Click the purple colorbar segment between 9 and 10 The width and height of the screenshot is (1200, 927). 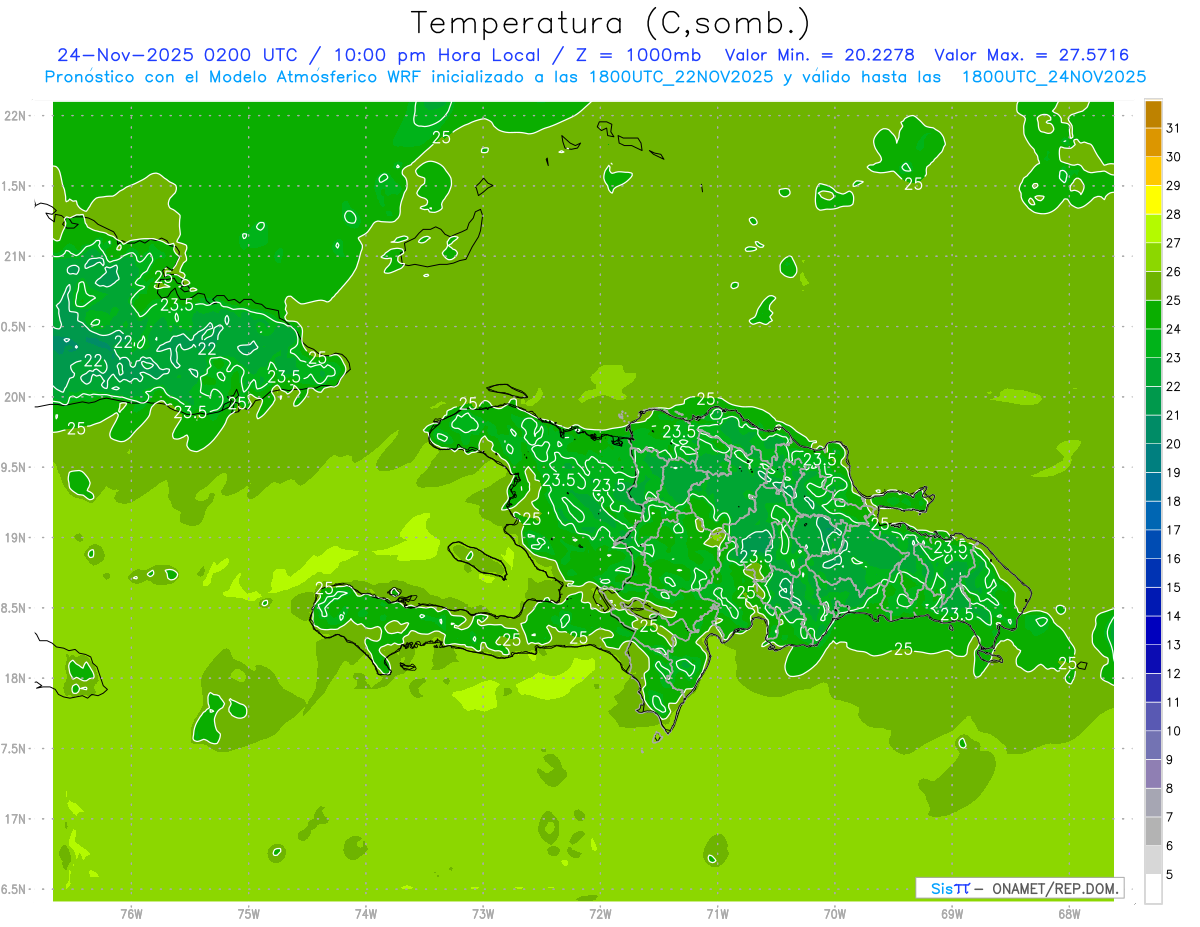(x=1153, y=746)
